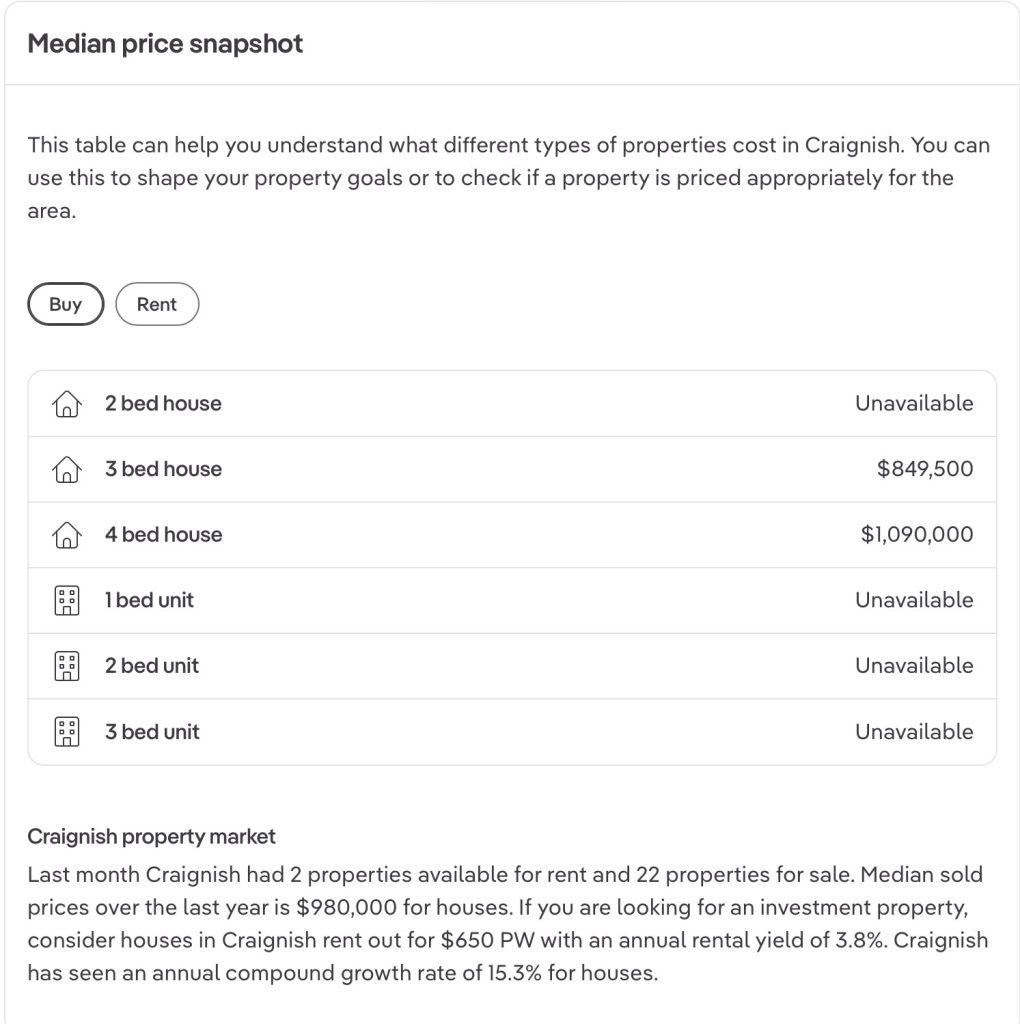
Task: Click Unavailable in the 2 bed house row
Action: pyautogui.click(x=913, y=404)
